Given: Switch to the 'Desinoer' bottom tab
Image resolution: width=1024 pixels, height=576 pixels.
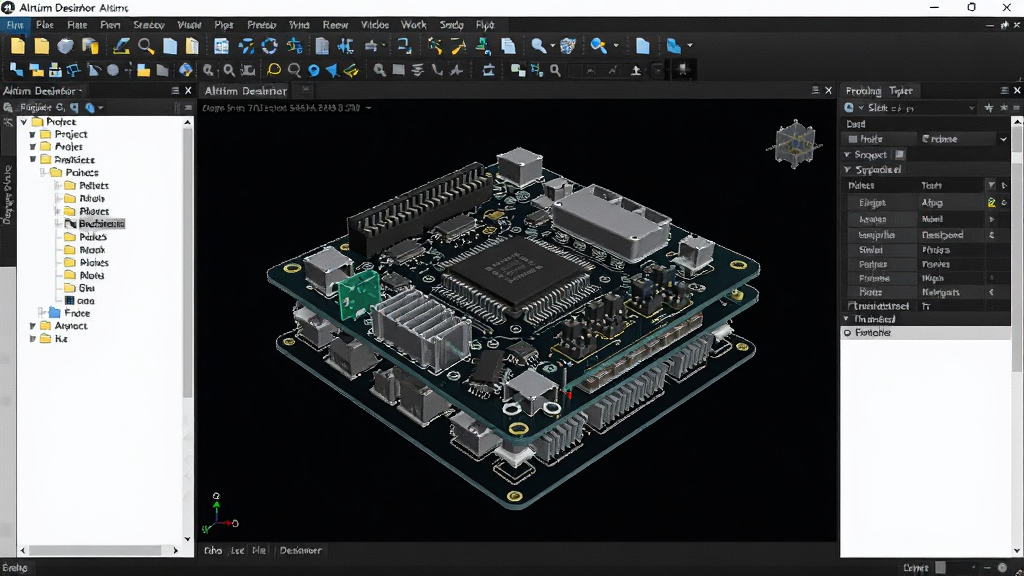Looking at the screenshot, I should pyautogui.click(x=300, y=551).
